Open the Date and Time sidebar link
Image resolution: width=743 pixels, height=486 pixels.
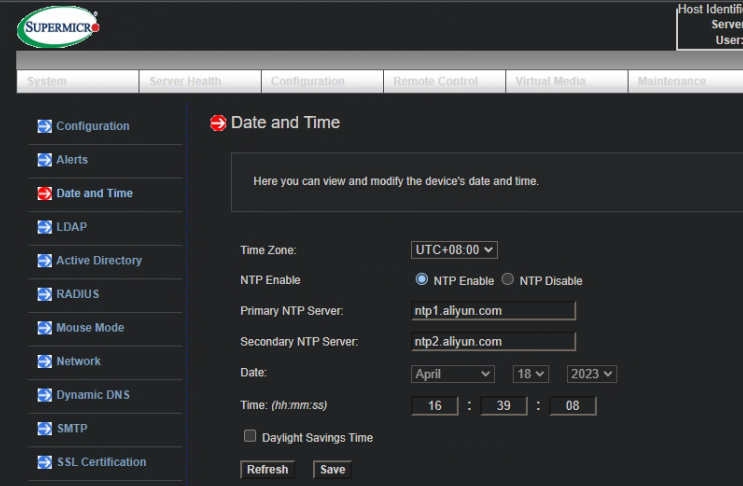(x=94, y=193)
